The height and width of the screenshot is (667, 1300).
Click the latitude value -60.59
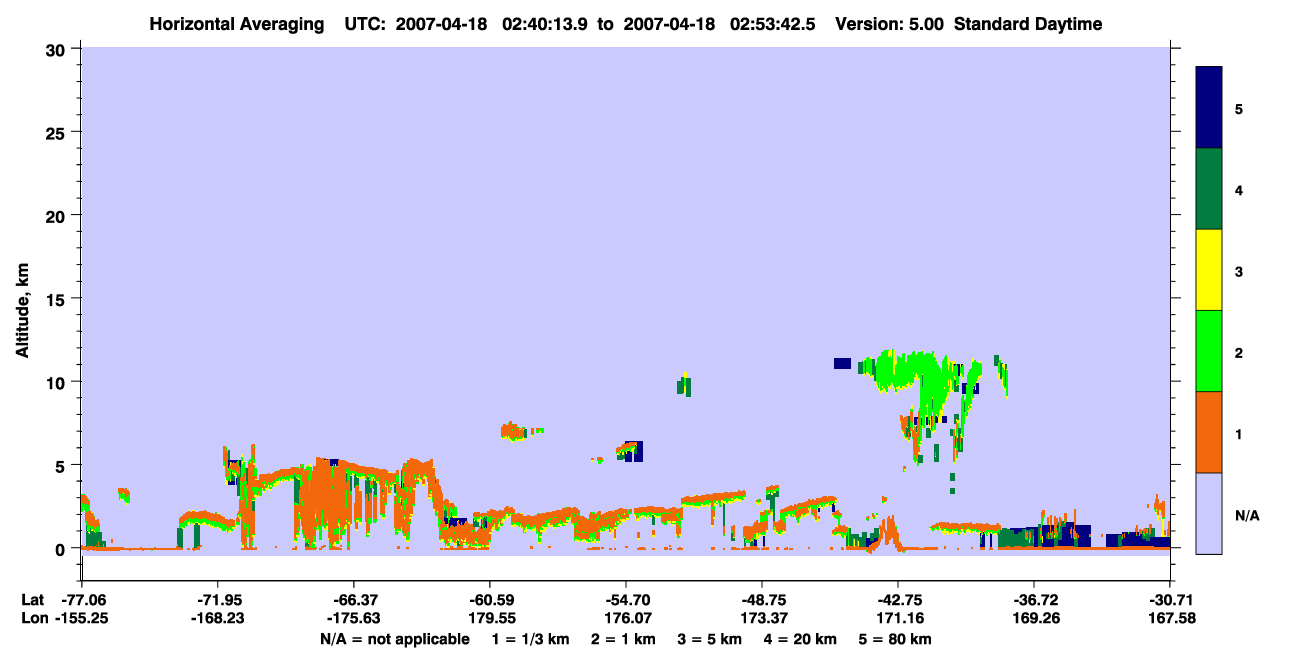pyautogui.click(x=490, y=600)
